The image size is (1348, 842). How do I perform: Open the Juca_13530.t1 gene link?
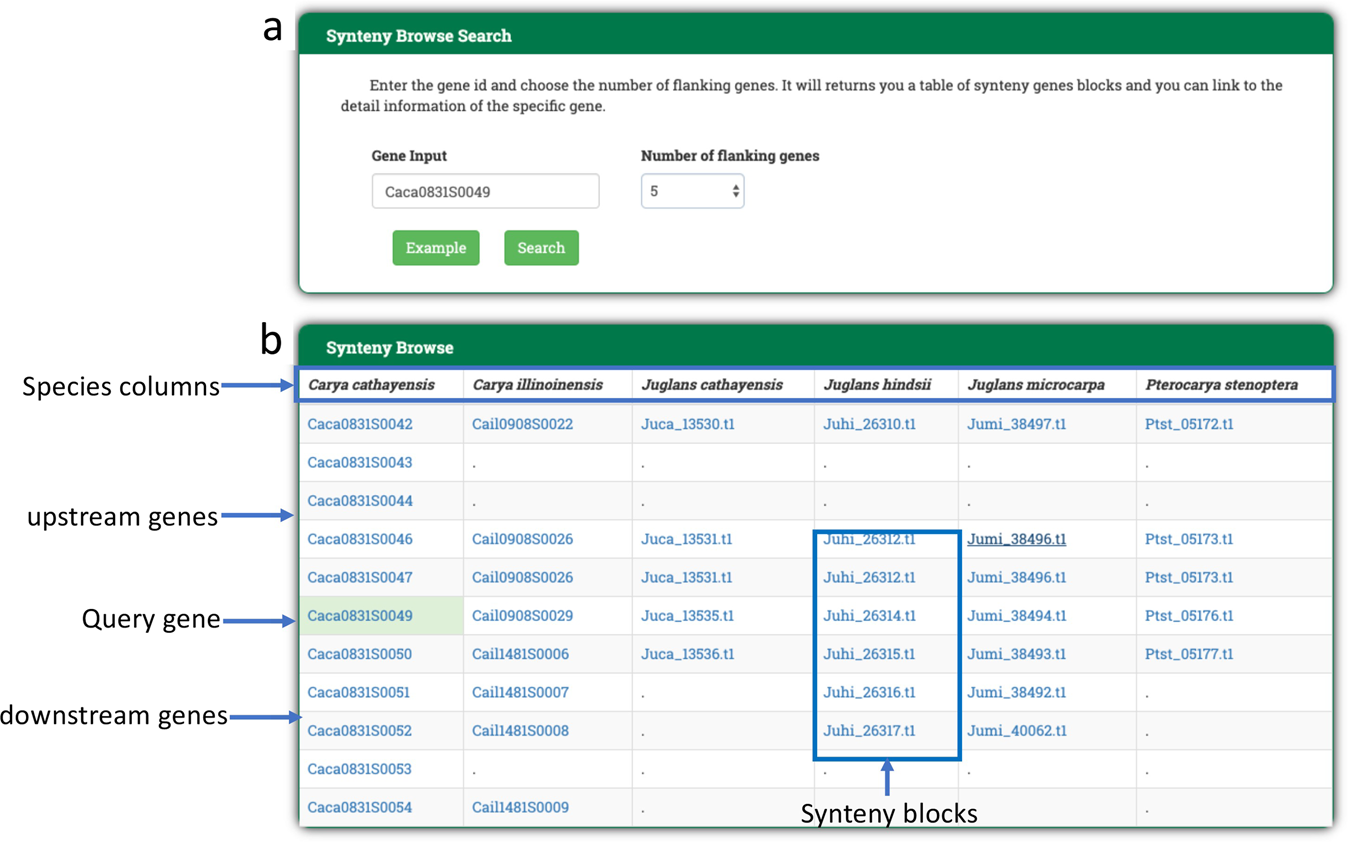pyautogui.click(x=688, y=424)
